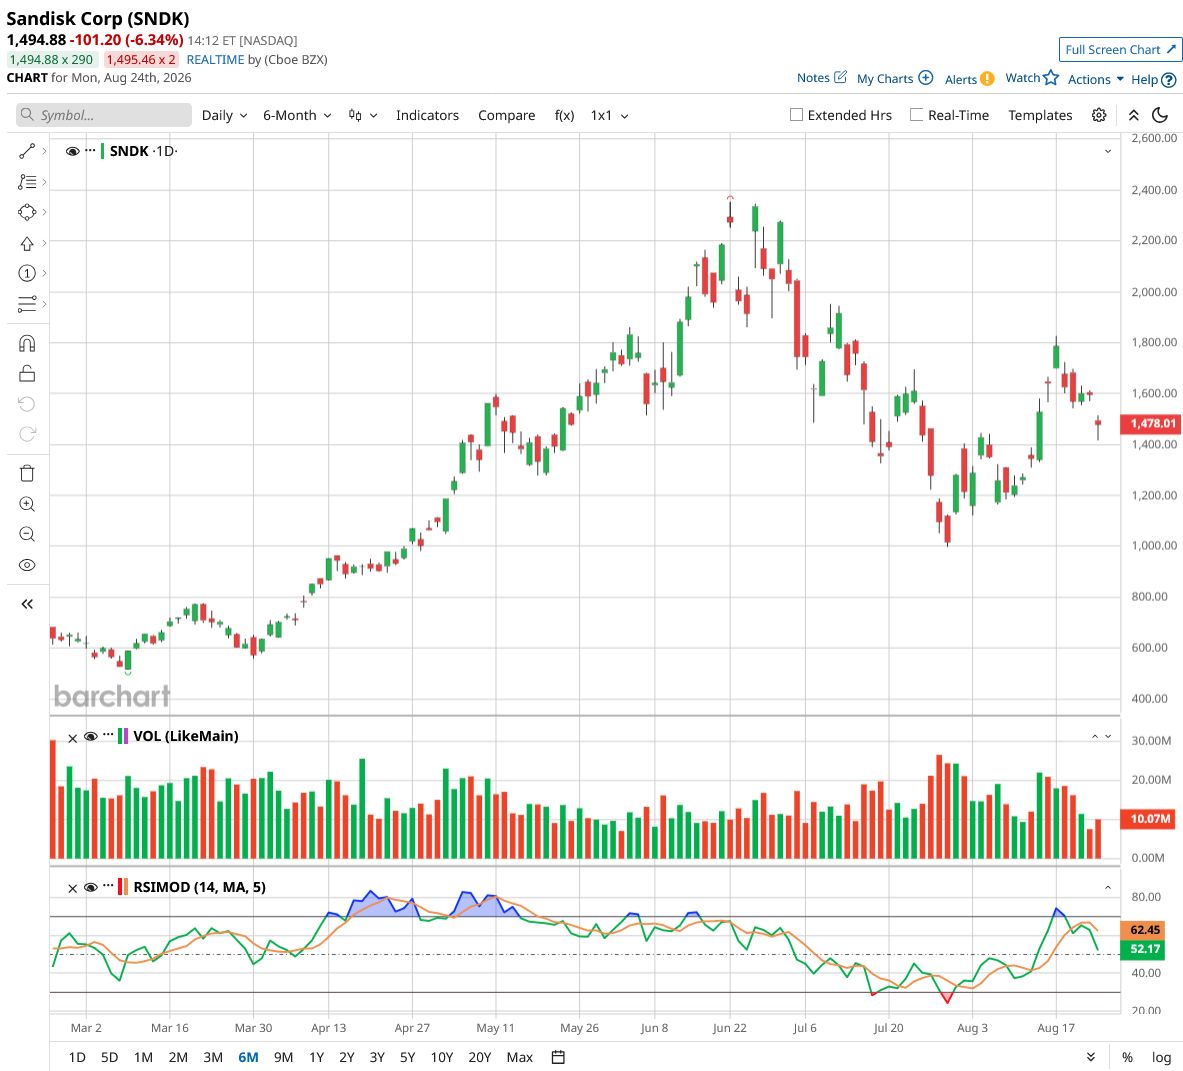
Task: Move the RSIMOD pane up
Action: tap(1108, 887)
